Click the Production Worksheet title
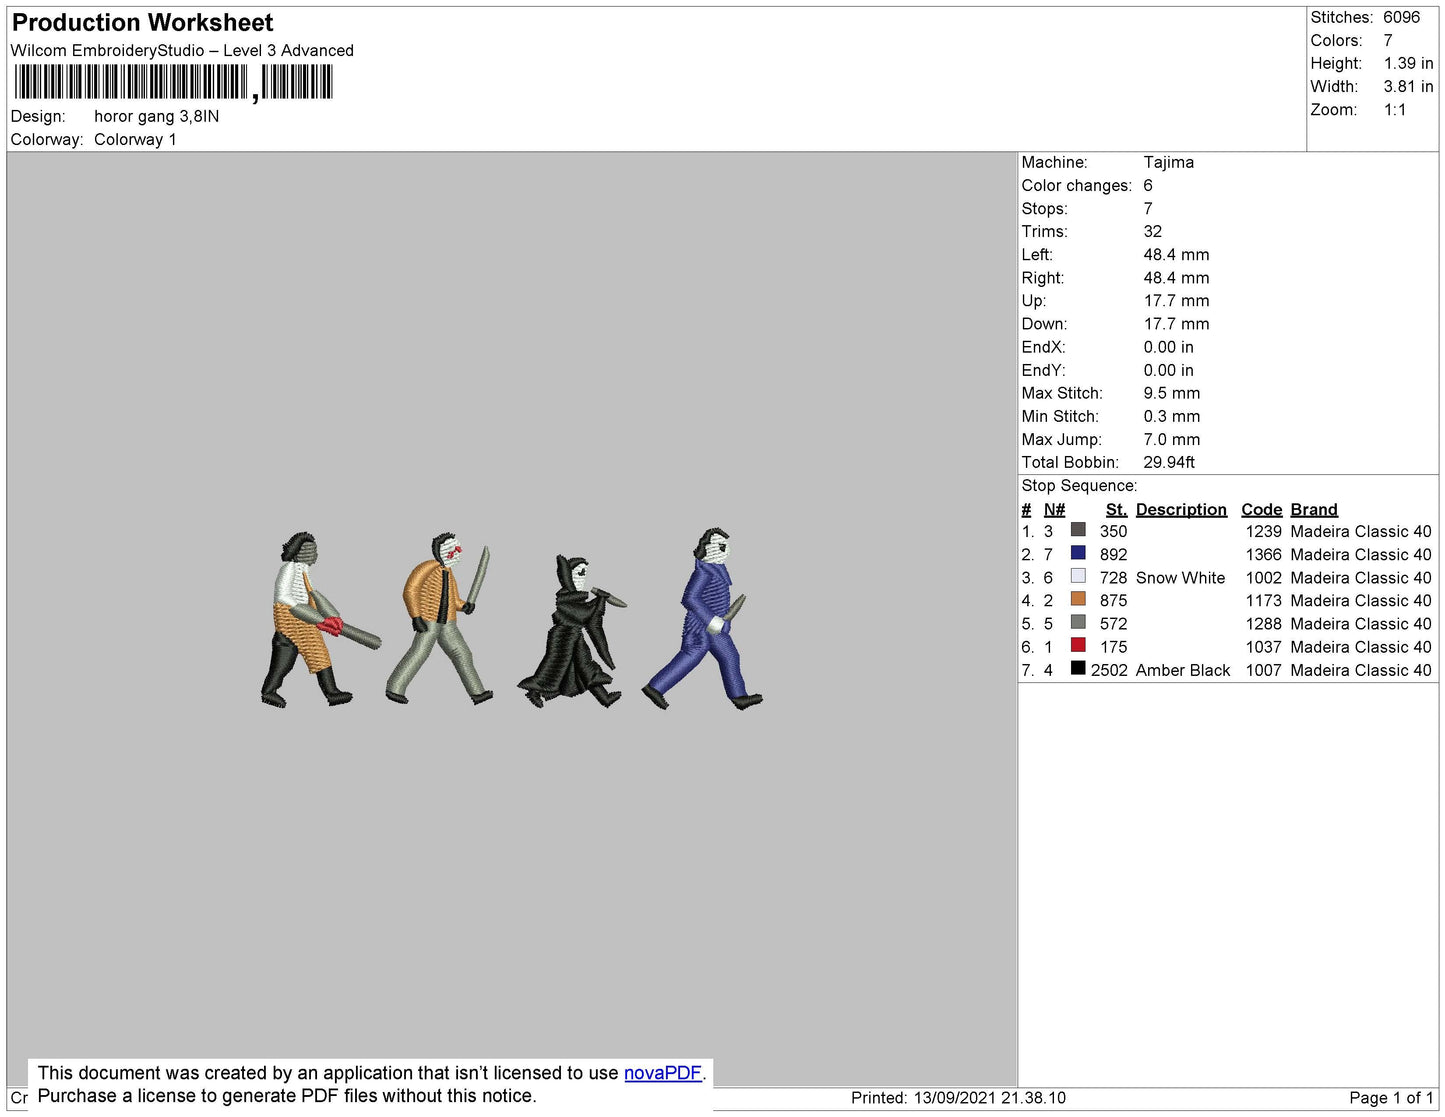This screenshot has width=1445, height=1117. pos(142,23)
